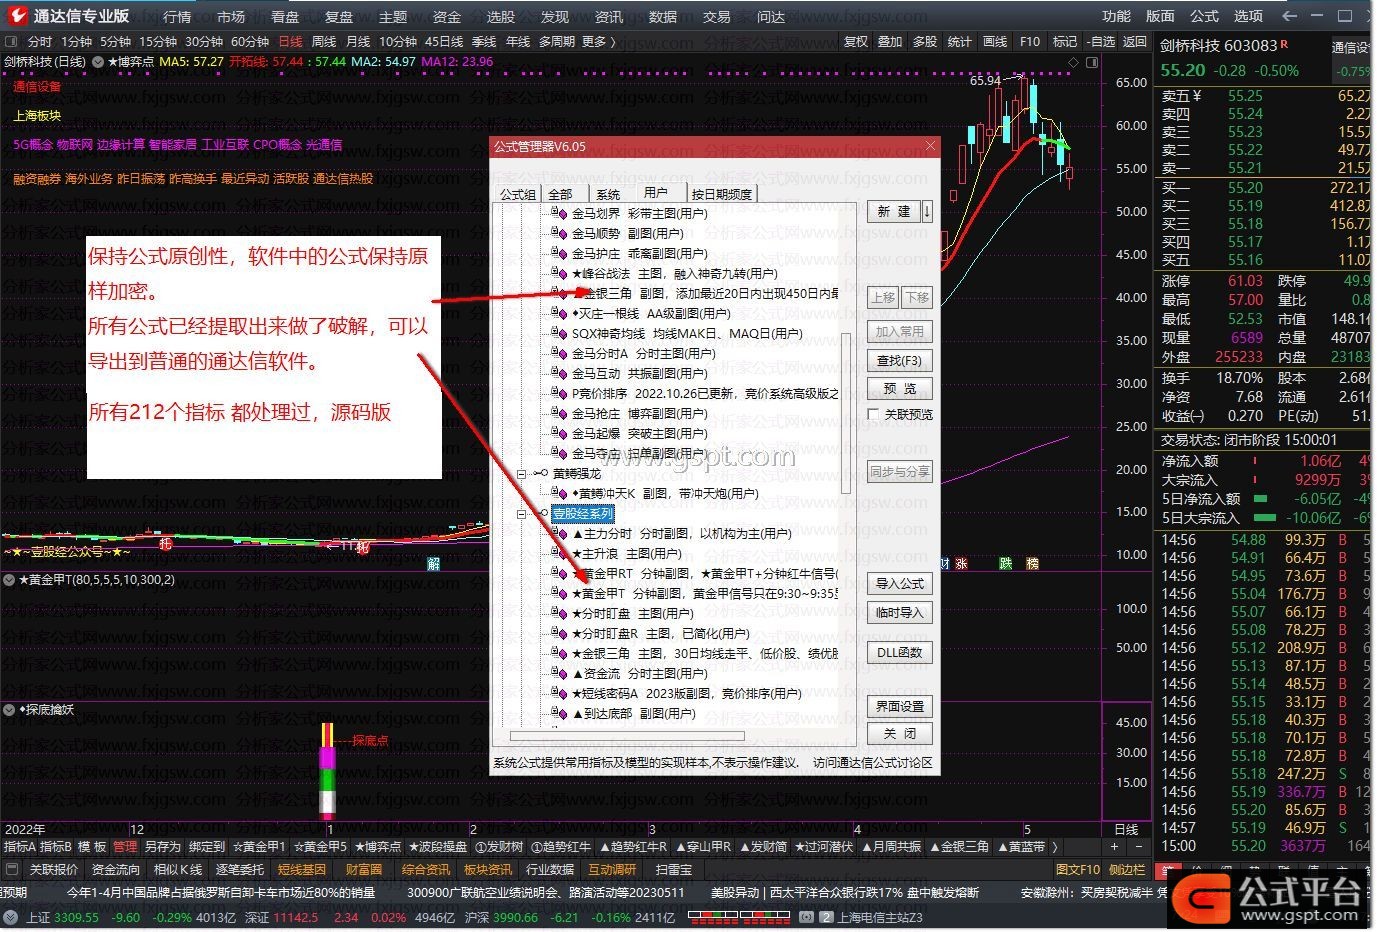Click the formula list horizontal scrollbar
The image size is (1377, 932).
627,736
